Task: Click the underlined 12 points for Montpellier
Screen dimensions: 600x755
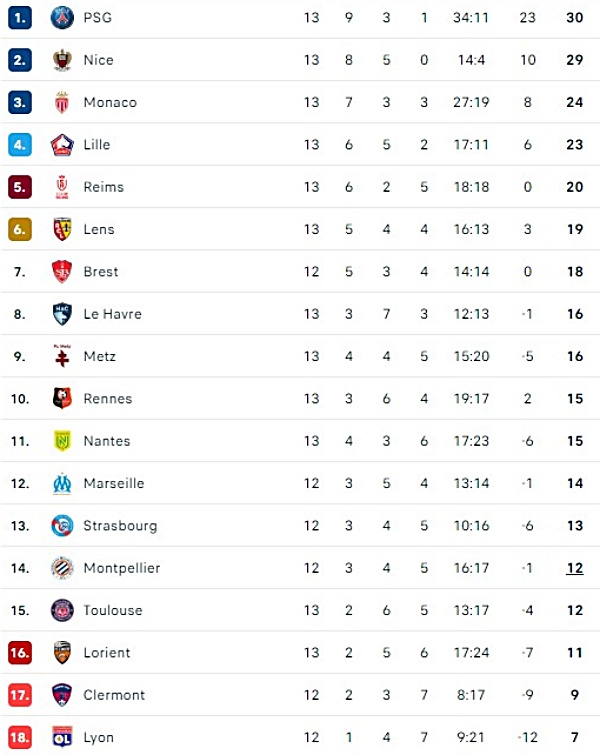Action: [574, 568]
